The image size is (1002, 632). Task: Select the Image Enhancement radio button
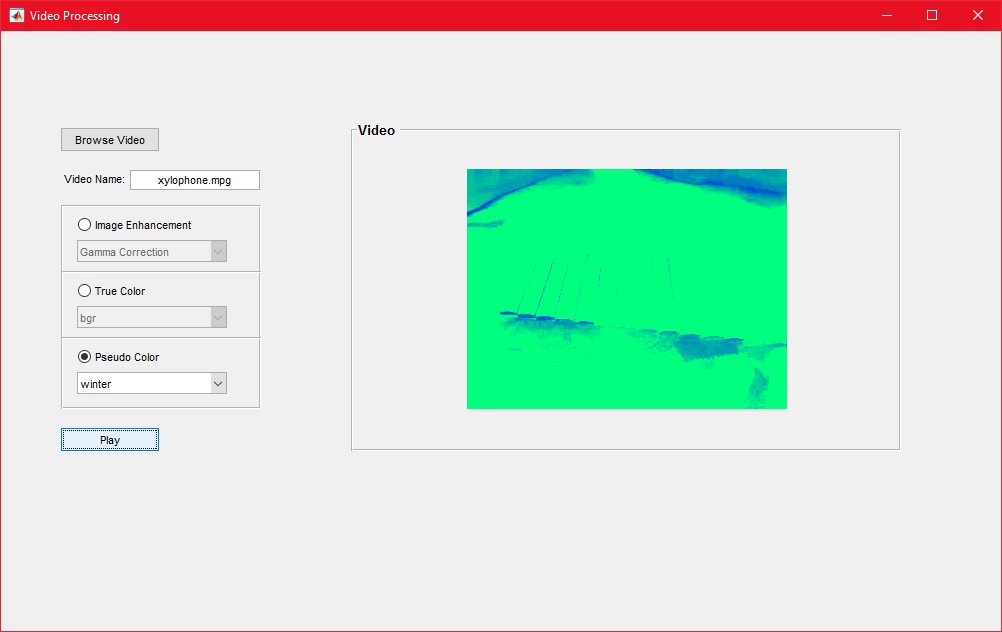click(x=84, y=225)
